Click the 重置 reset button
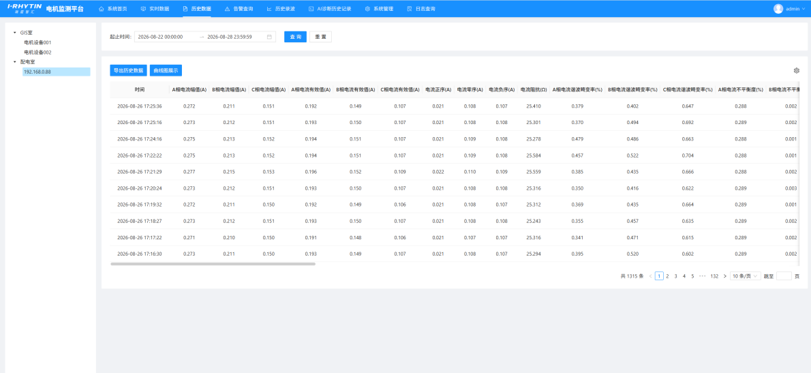This screenshot has width=811, height=373. tap(321, 37)
